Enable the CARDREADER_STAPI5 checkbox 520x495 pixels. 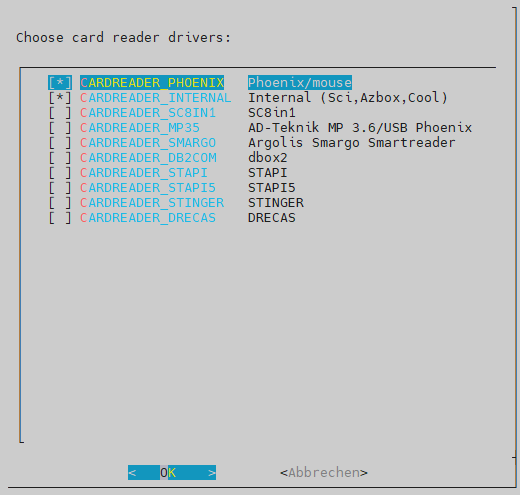click(x=60, y=188)
